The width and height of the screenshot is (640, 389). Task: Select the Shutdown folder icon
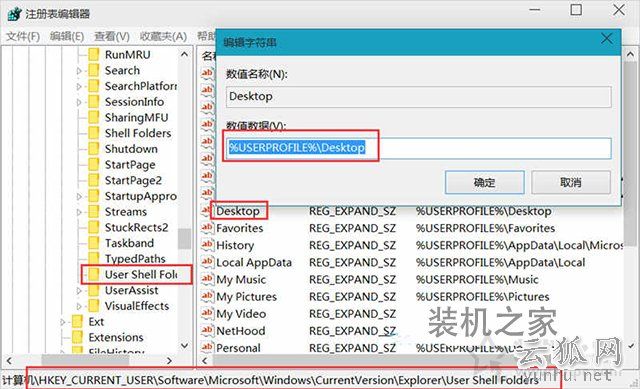pos(94,149)
